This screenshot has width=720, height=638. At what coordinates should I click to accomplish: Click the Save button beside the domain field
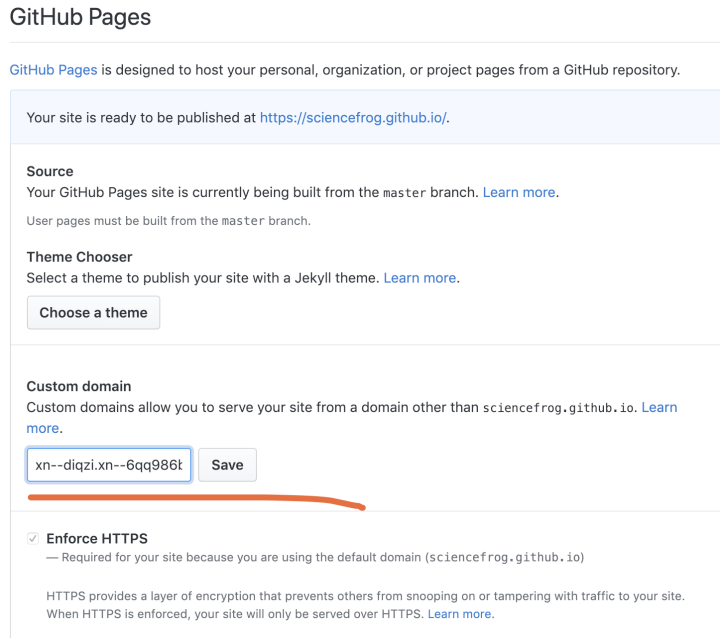click(227, 465)
